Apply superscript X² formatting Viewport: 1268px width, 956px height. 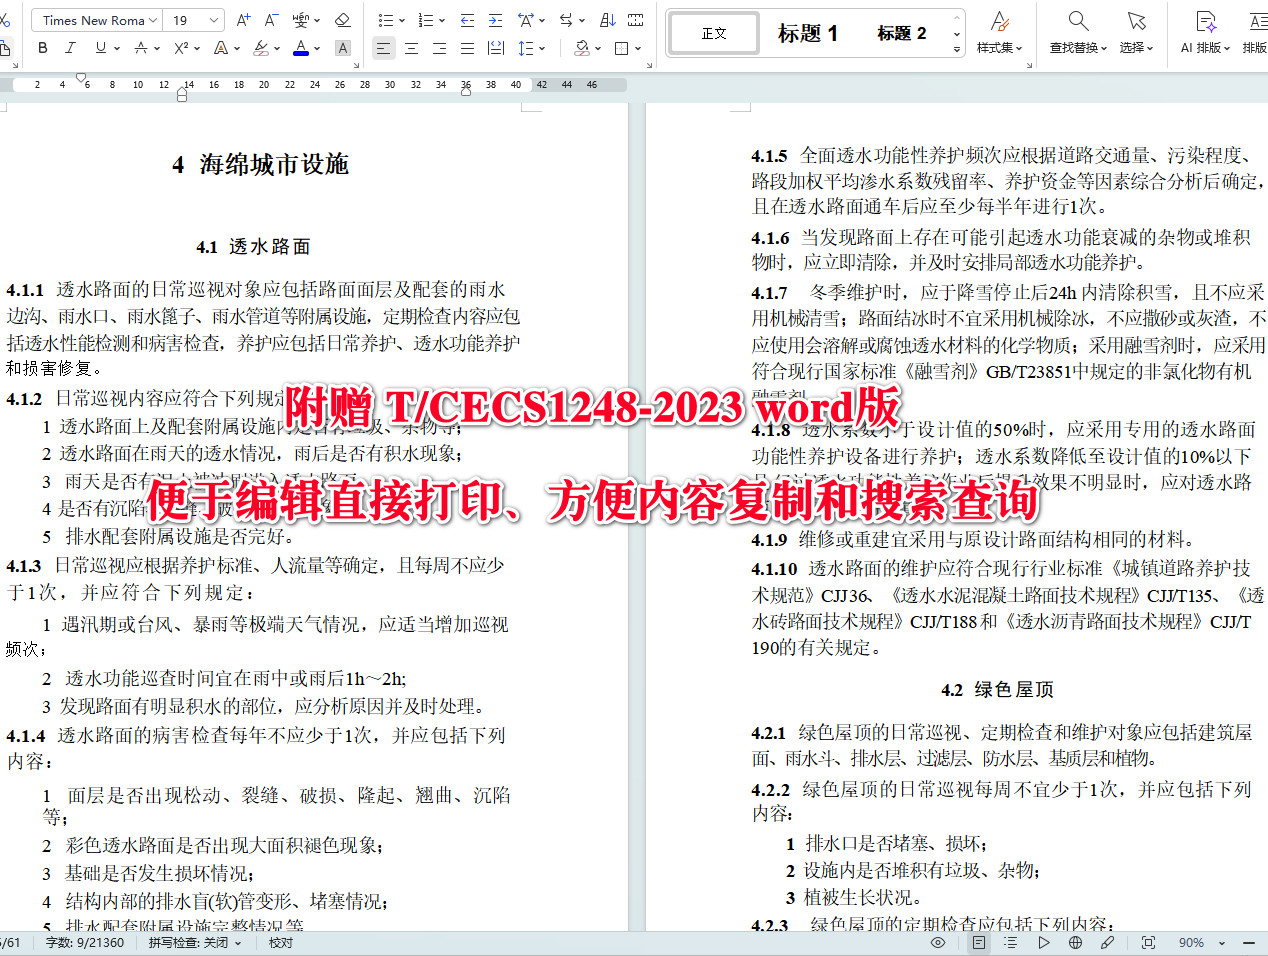[x=181, y=48]
